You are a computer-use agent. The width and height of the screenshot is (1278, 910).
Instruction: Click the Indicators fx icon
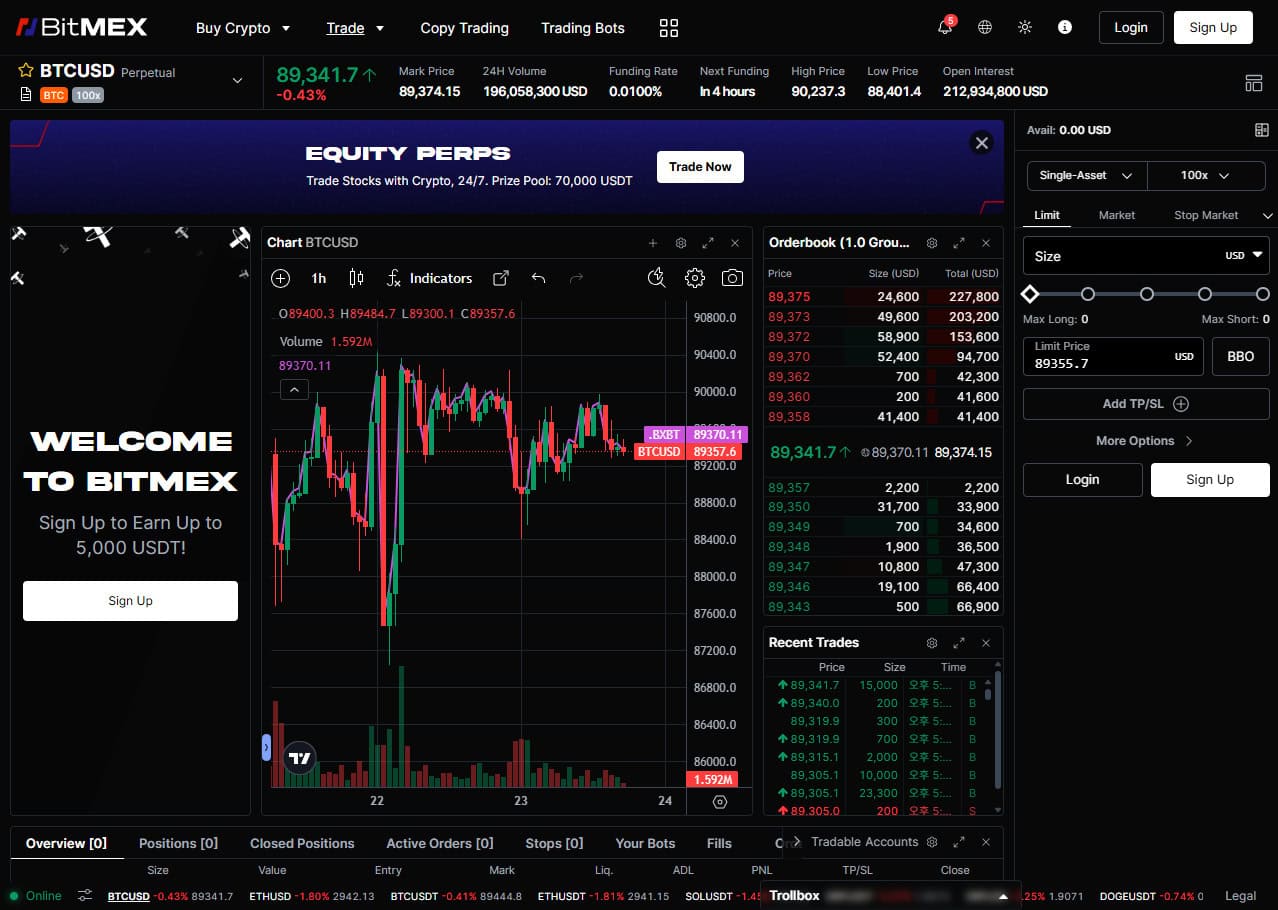click(x=392, y=278)
